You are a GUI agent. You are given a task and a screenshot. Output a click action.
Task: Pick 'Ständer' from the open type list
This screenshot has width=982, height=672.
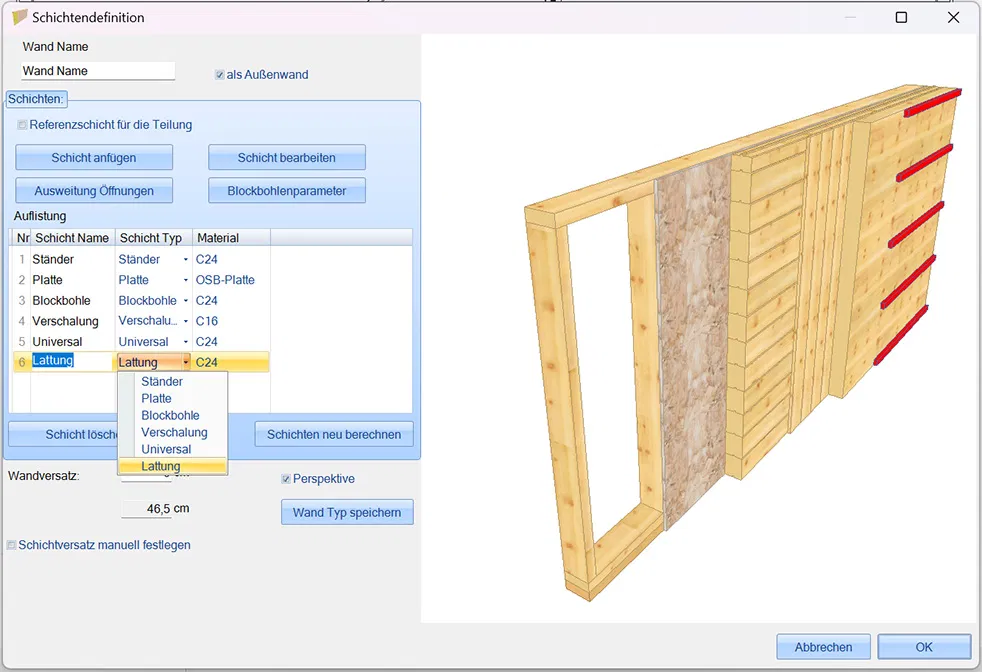click(x=162, y=381)
